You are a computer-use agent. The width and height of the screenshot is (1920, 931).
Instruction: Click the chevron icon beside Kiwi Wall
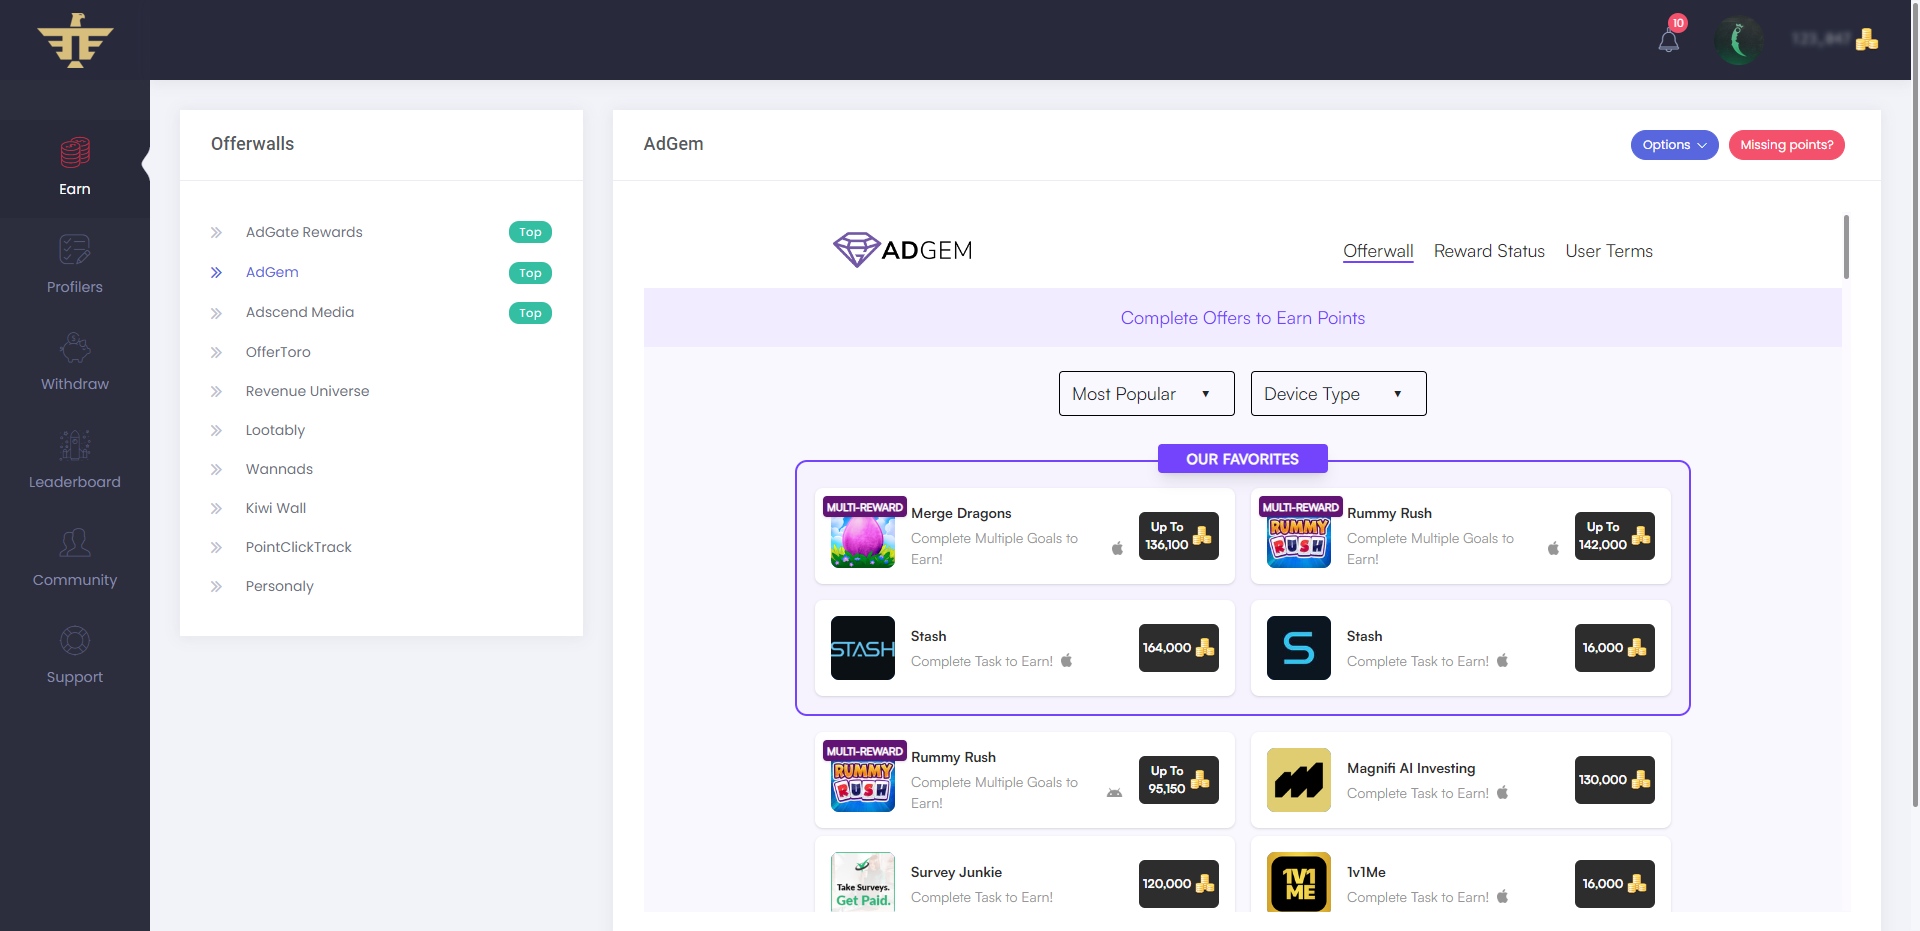click(216, 508)
